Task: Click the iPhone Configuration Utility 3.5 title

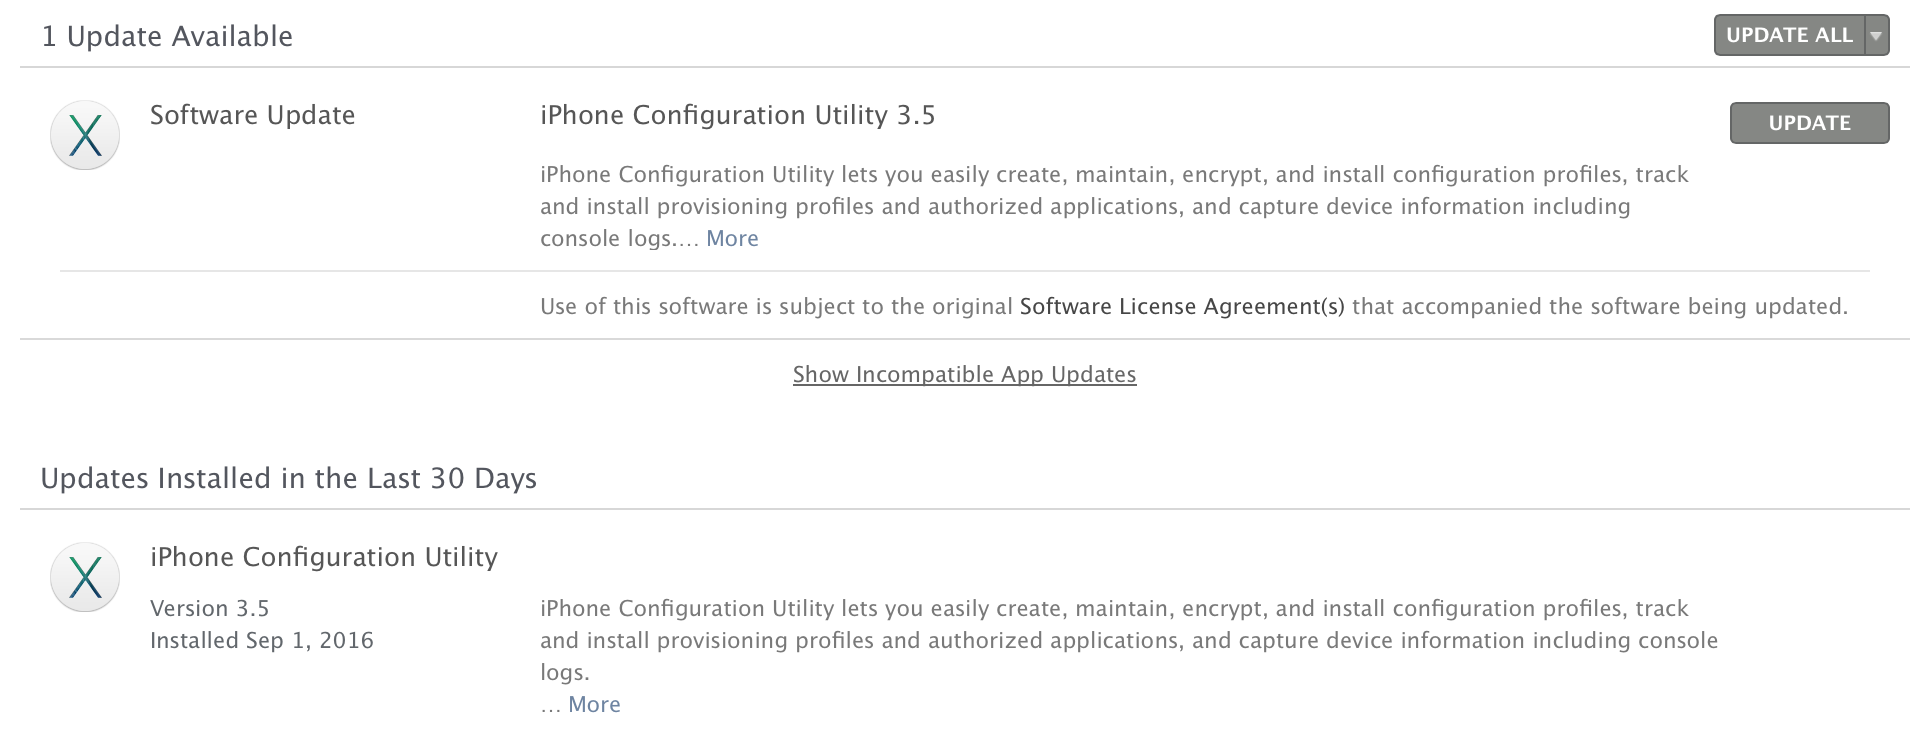Action: pyautogui.click(x=737, y=116)
